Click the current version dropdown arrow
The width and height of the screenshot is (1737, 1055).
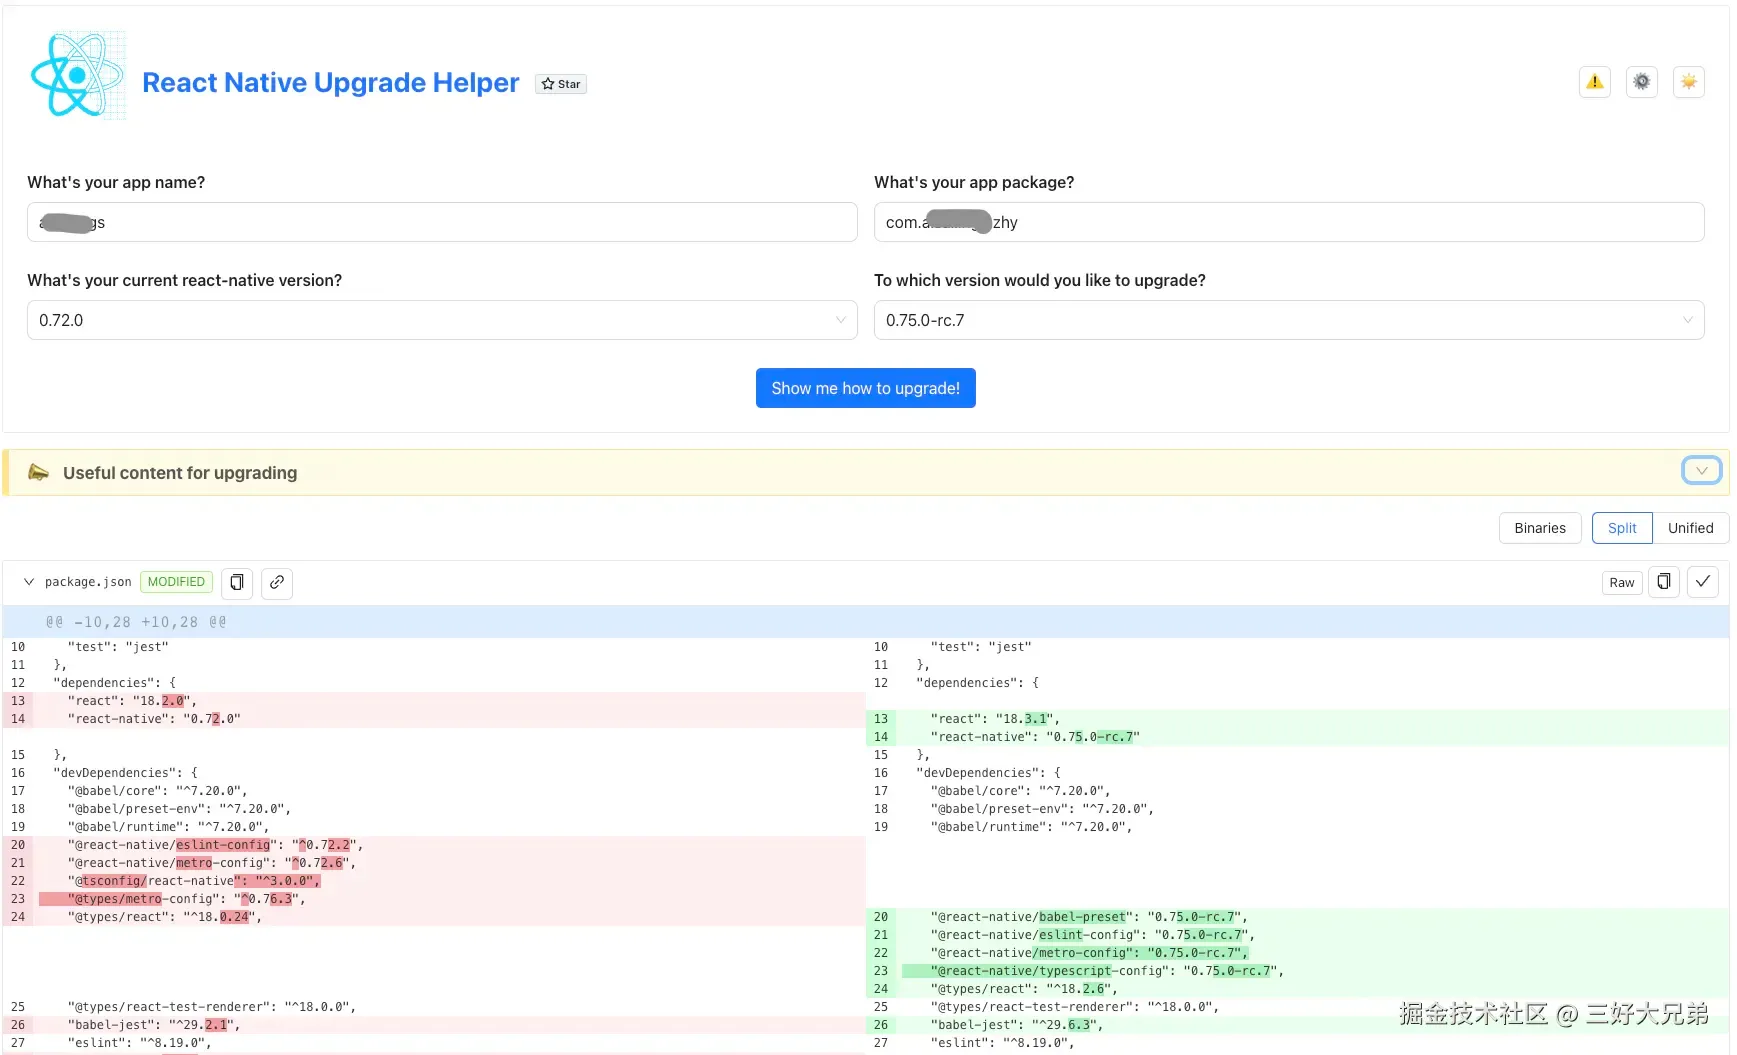pyautogui.click(x=840, y=320)
